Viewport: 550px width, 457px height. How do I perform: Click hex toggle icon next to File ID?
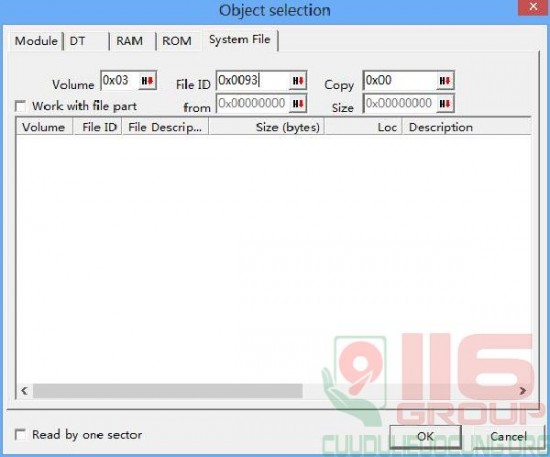pyautogui.click(x=298, y=81)
